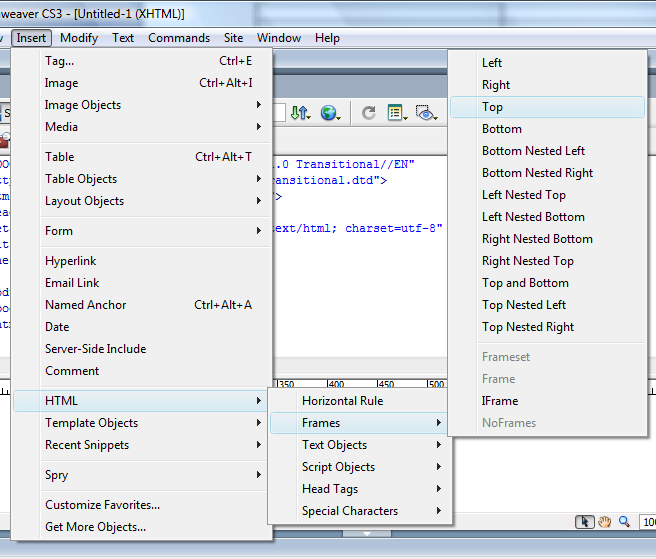Open the Text menu
Viewport: 656px width, 559px height.
[x=123, y=38]
